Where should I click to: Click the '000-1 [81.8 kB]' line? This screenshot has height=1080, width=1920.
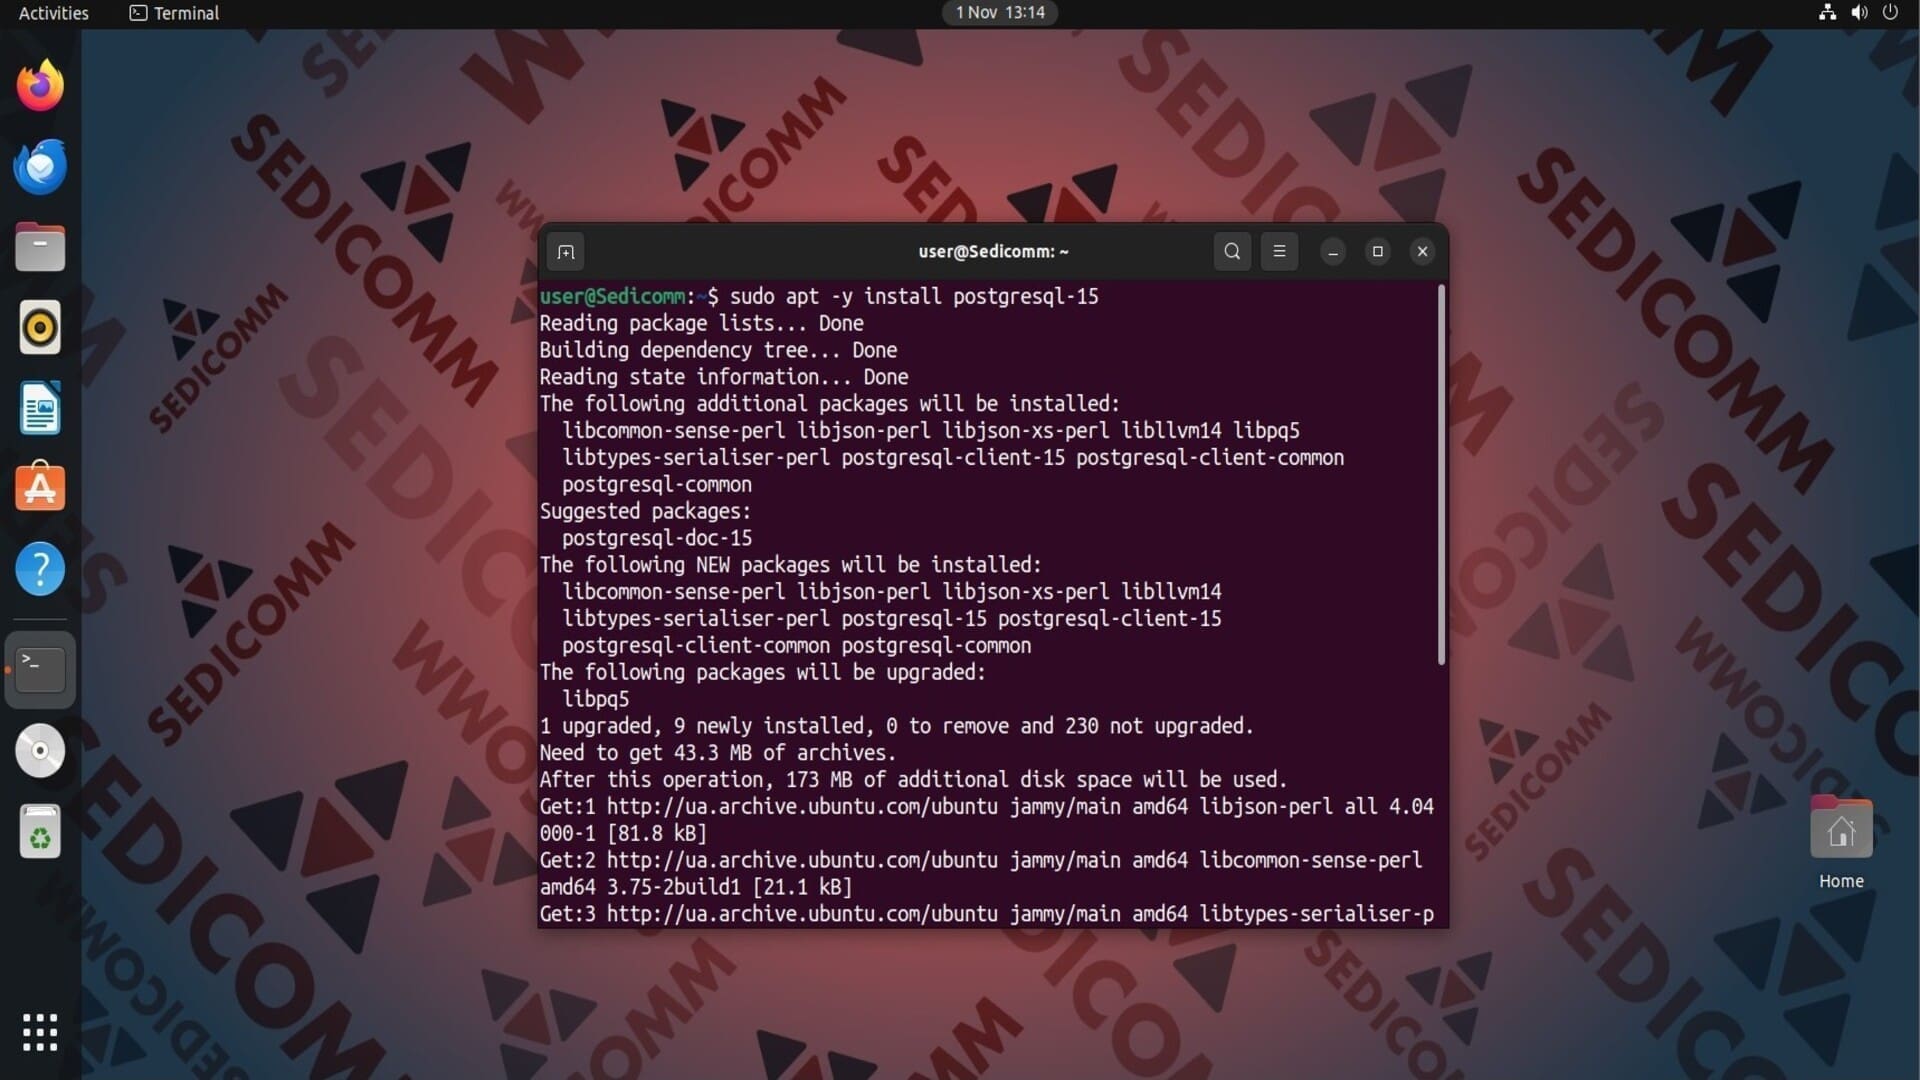623,834
